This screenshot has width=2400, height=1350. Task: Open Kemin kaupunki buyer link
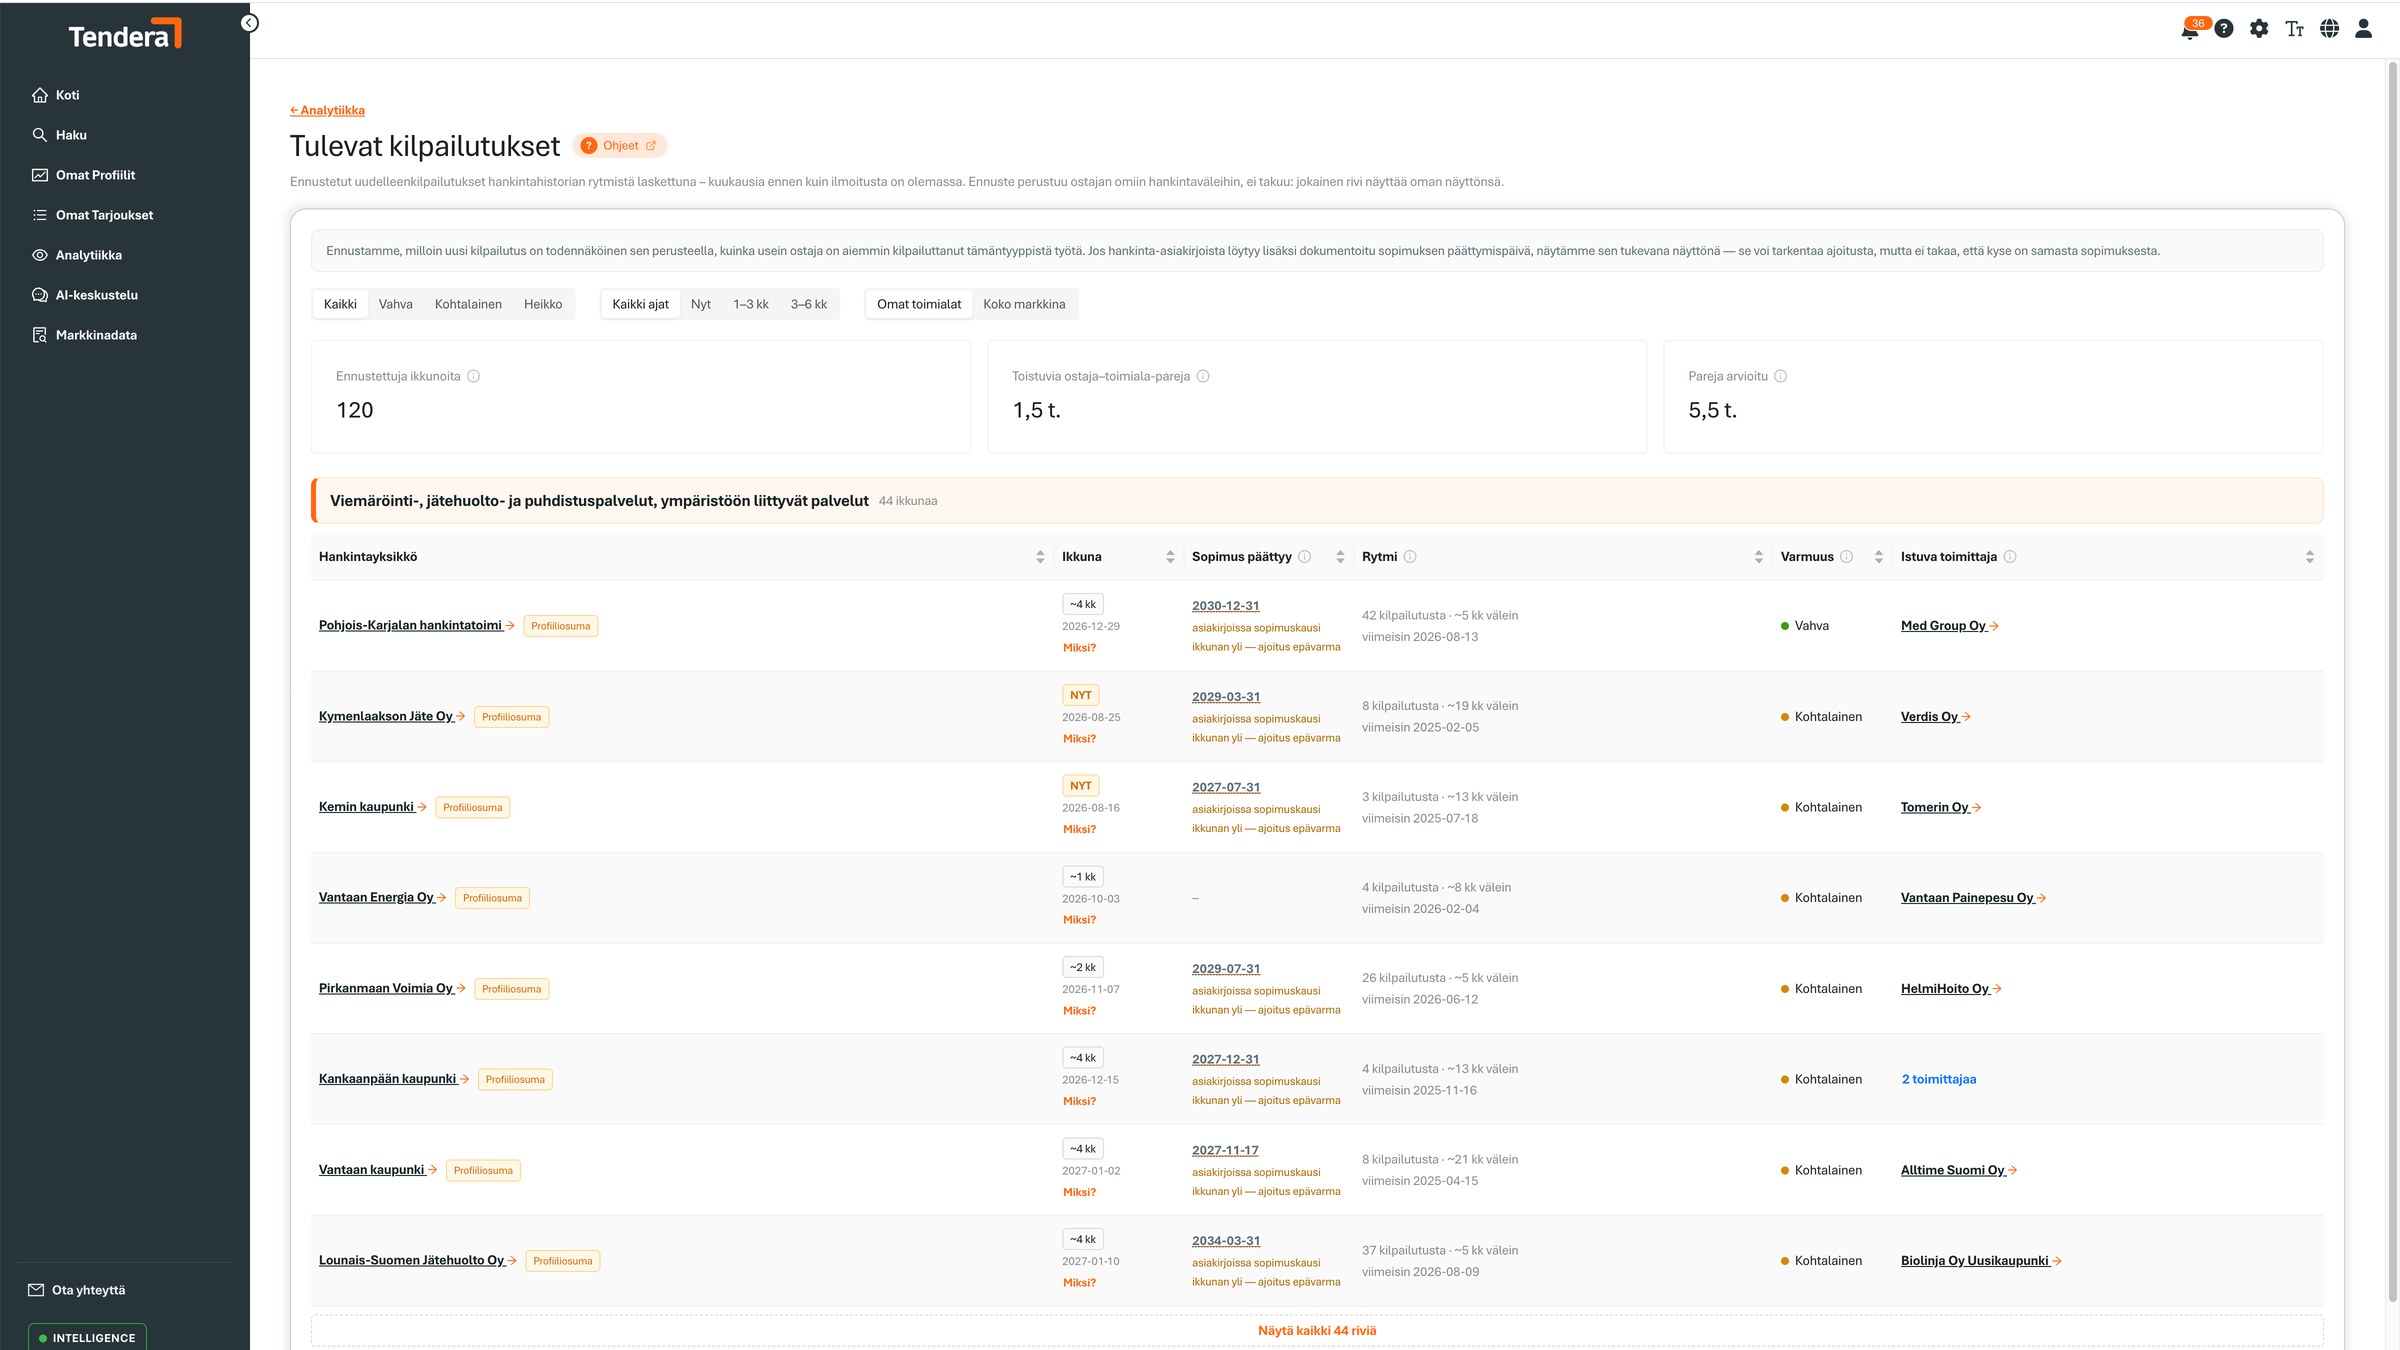coord(373,807)
